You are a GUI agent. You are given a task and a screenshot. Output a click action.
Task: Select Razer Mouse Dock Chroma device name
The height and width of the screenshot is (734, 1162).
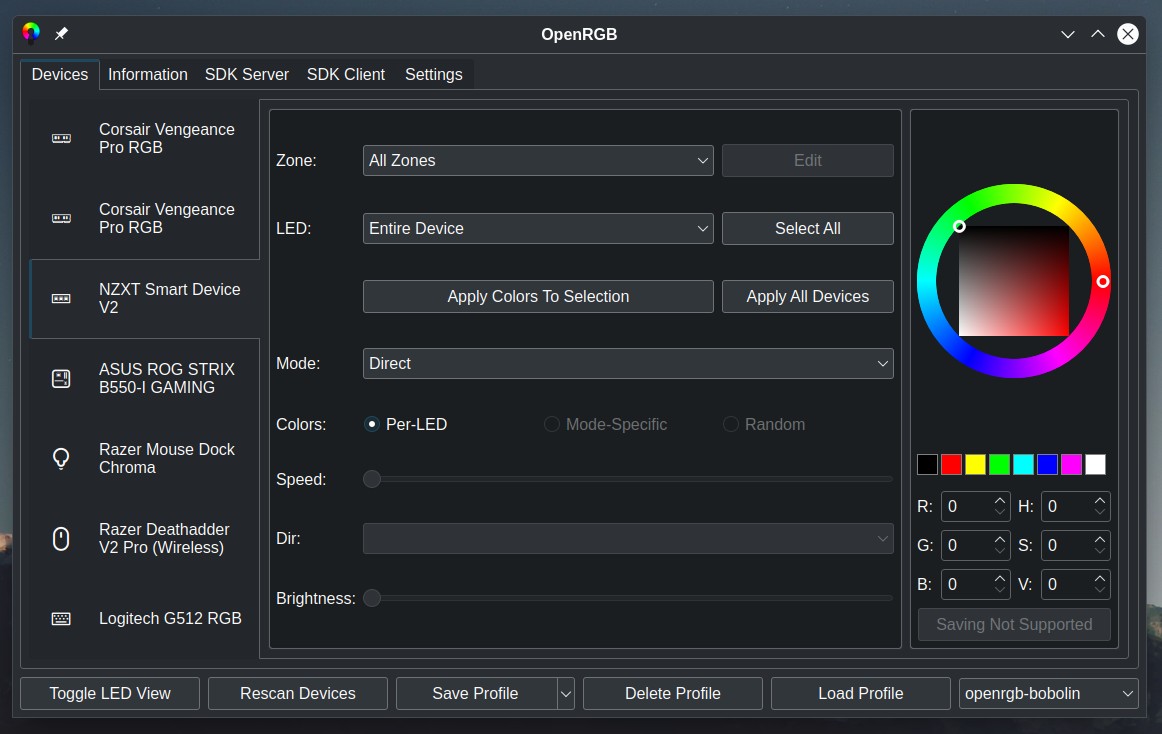167,458
